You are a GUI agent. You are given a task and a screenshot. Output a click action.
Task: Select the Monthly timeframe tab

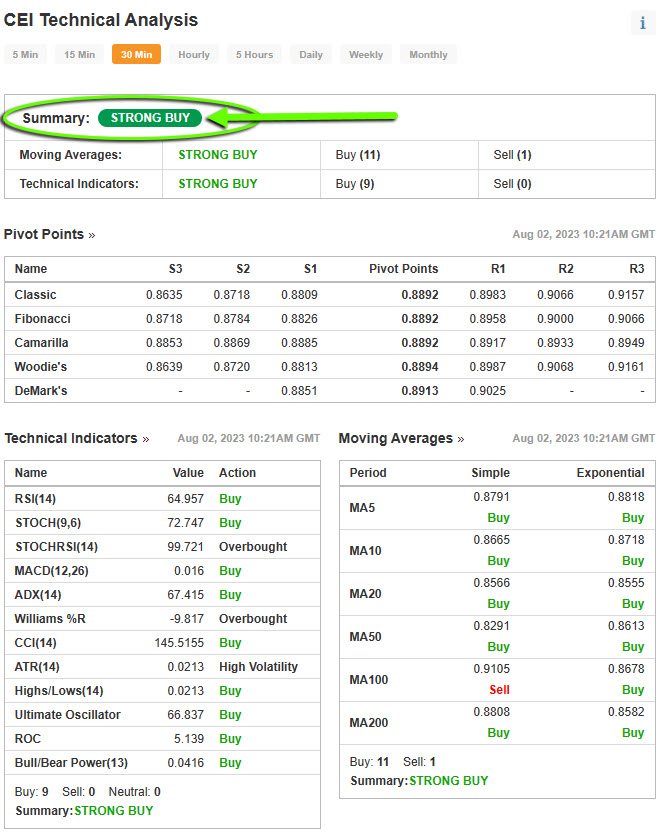click(x=428, y=55)
